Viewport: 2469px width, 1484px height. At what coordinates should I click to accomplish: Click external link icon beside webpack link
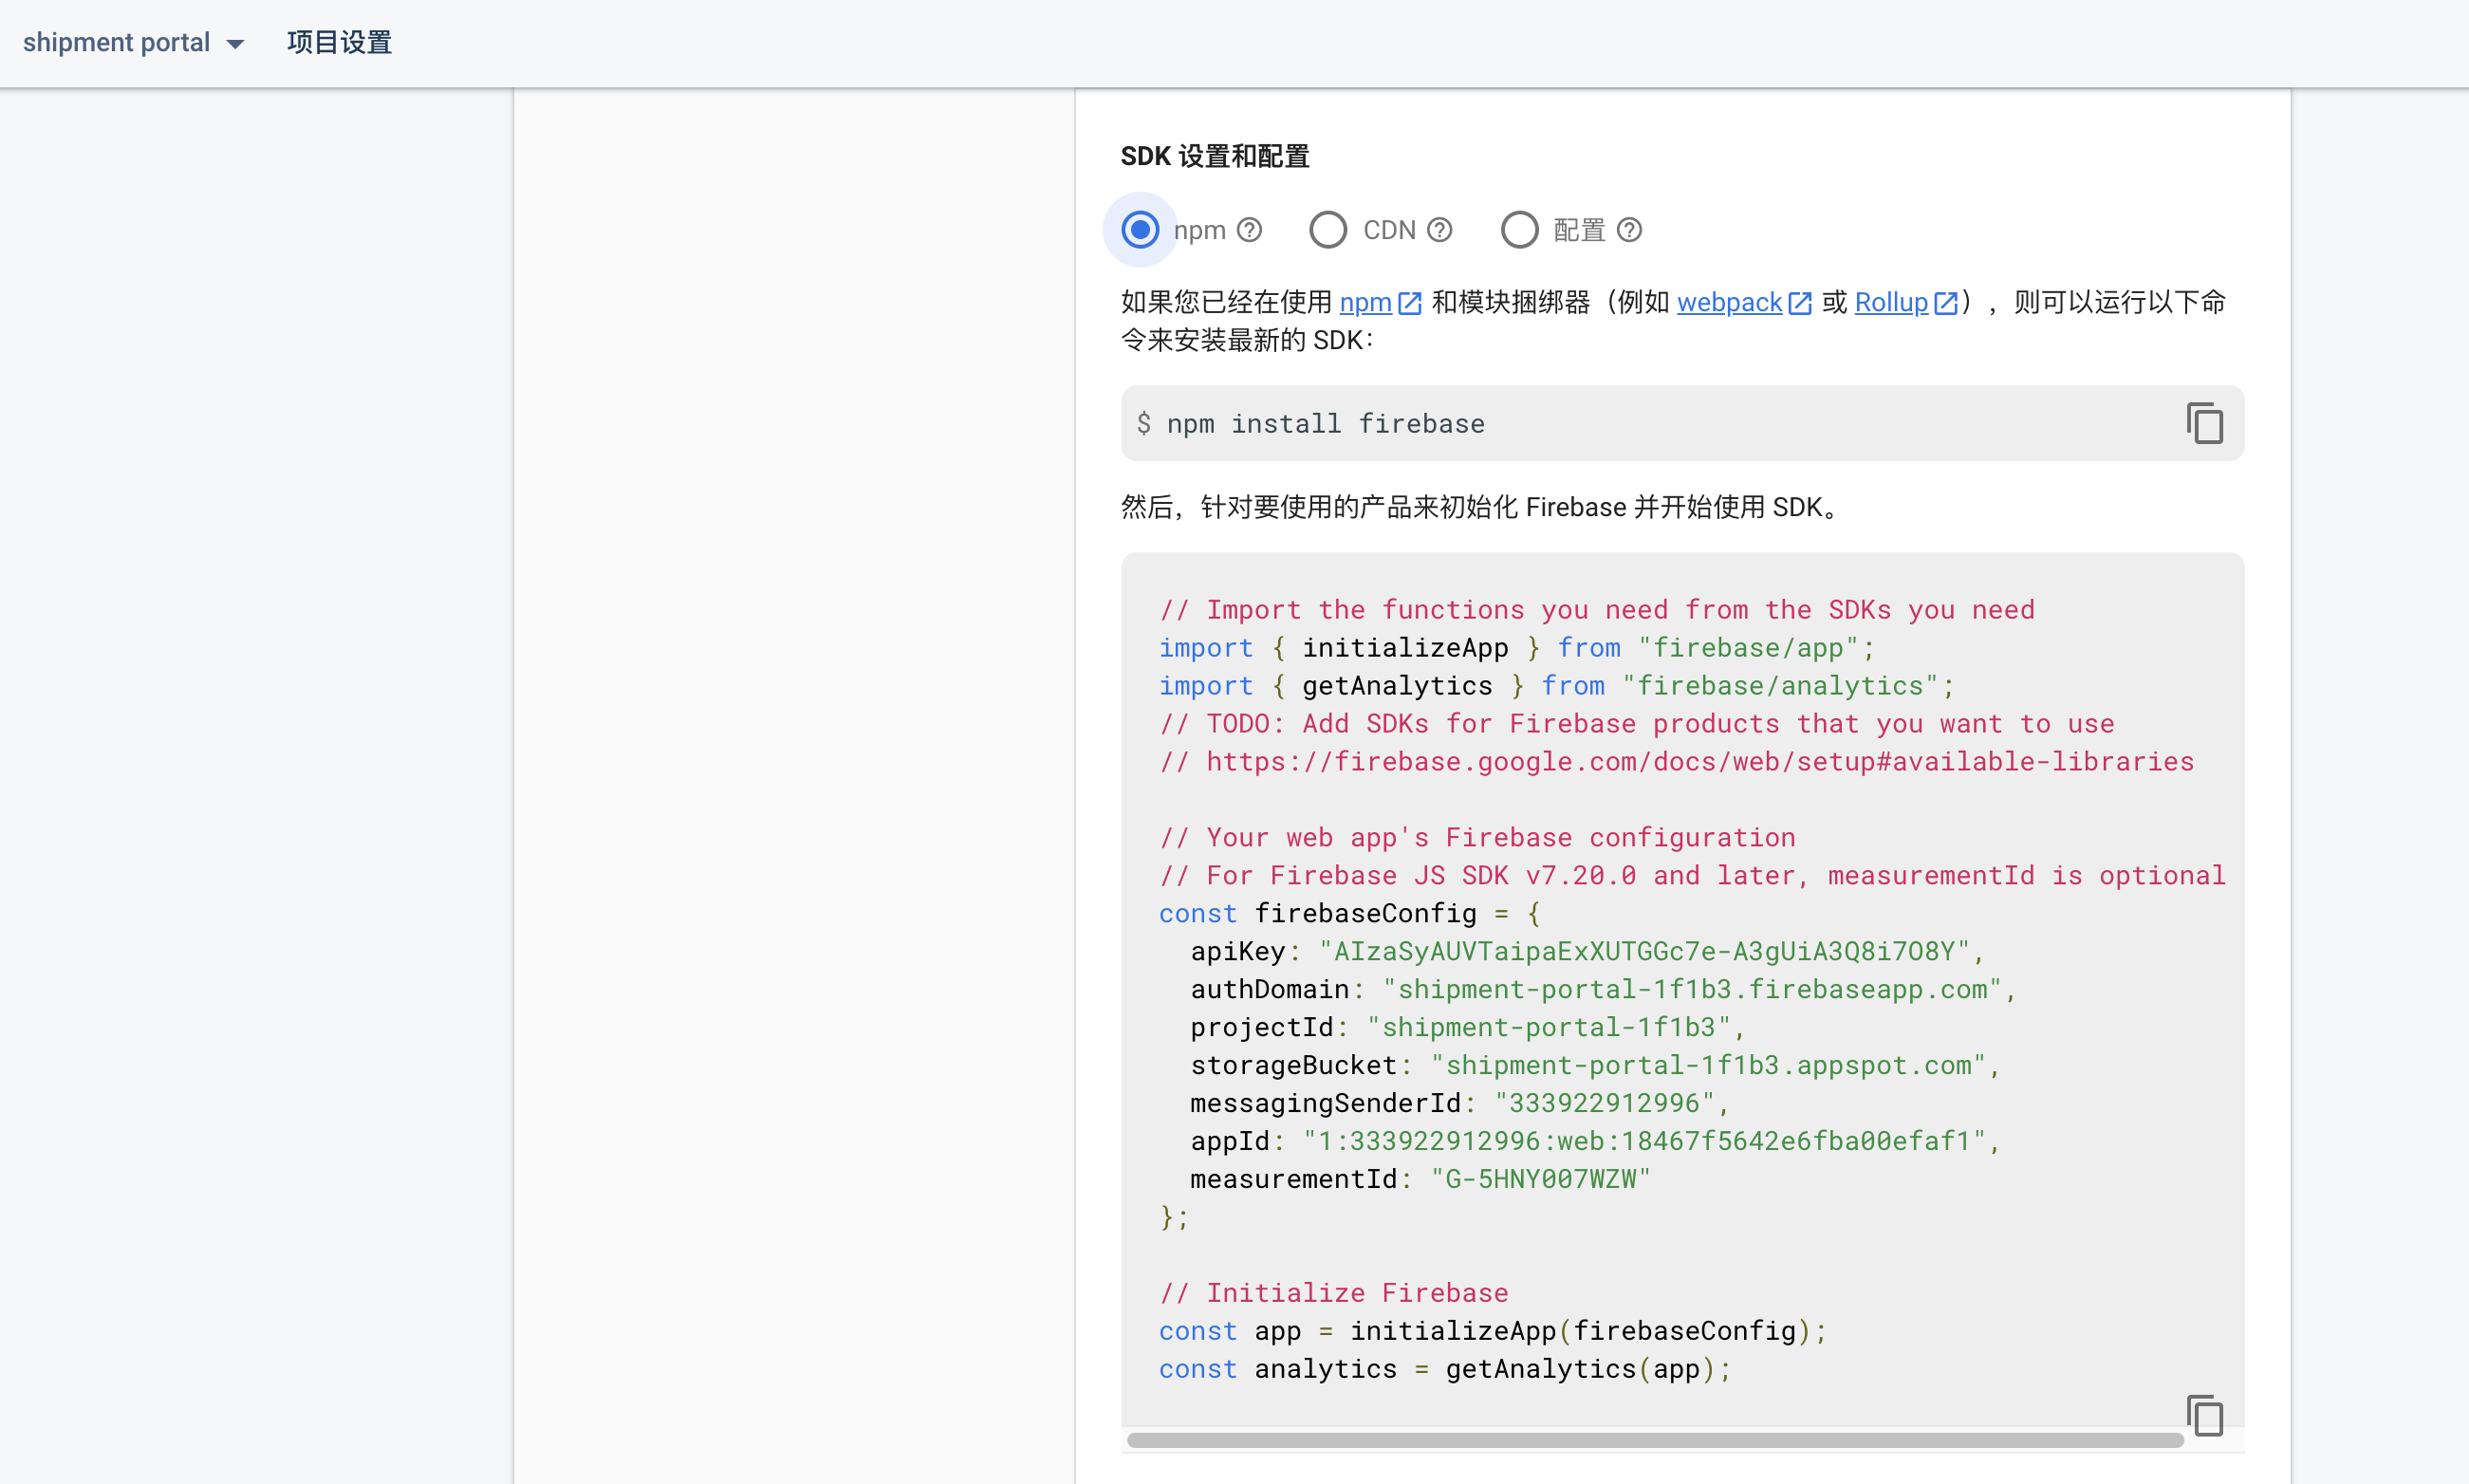pos(1799,303)
